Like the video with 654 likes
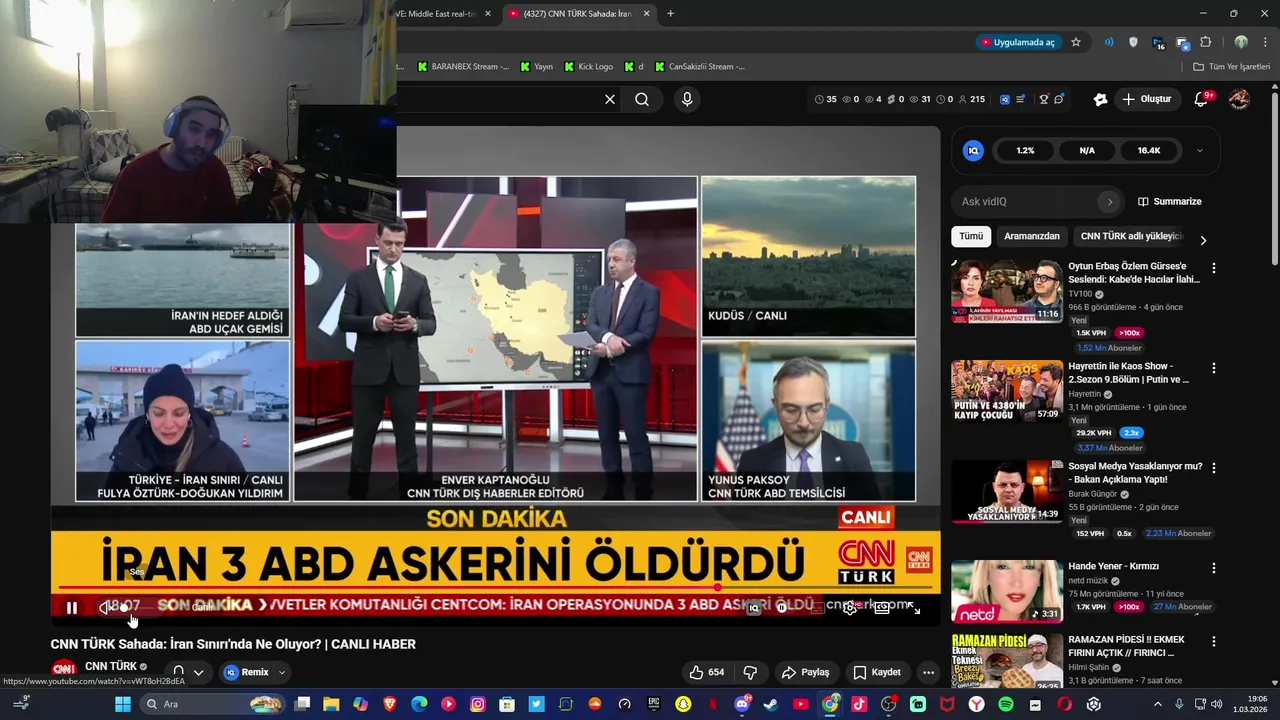This screenshot has height=720, width=1280. tap(706, 672)
